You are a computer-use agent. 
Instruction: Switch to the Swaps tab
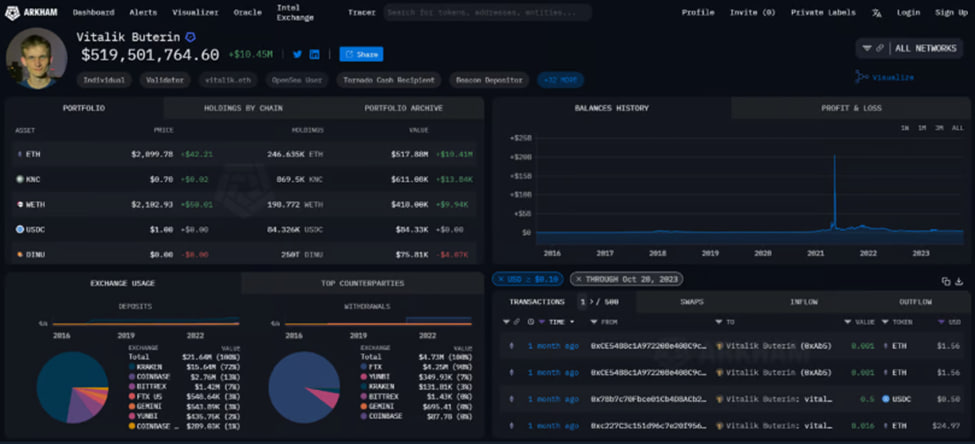pos(691,302)
